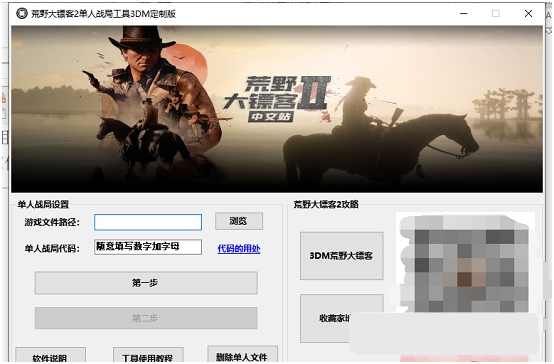The image size is (554, 364).
Task: Click the 游戏文件路径 label text
Action: pos(52,222)
